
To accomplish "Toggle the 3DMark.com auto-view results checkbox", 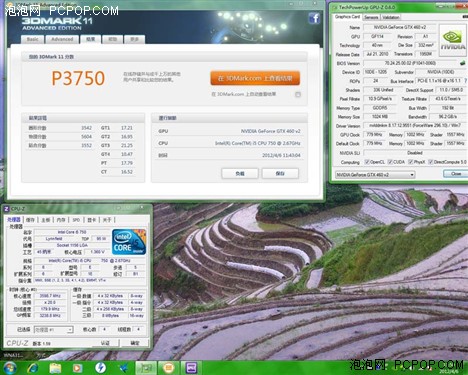I will pos(298,95).
